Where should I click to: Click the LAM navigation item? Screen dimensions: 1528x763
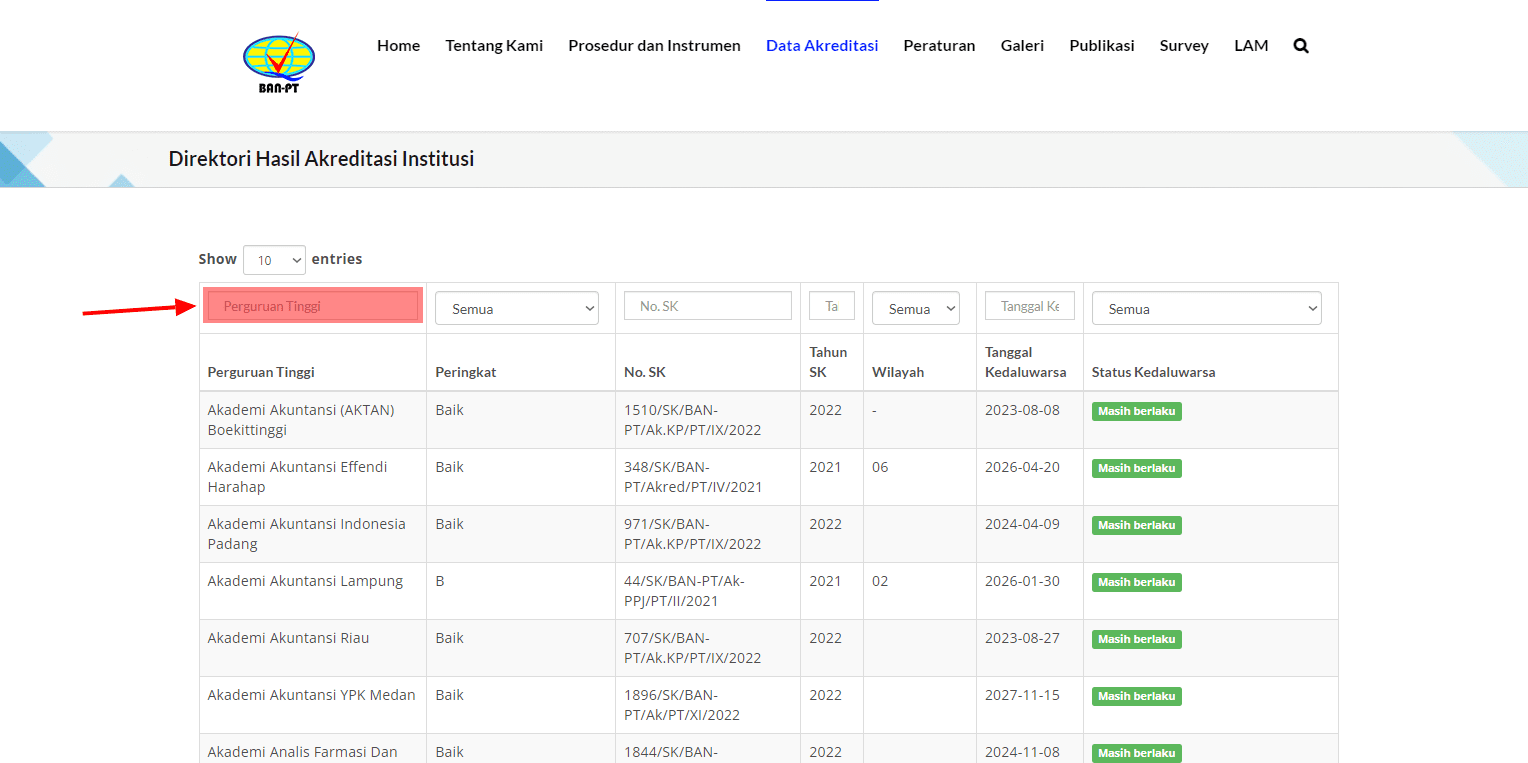coord(1250,46)
